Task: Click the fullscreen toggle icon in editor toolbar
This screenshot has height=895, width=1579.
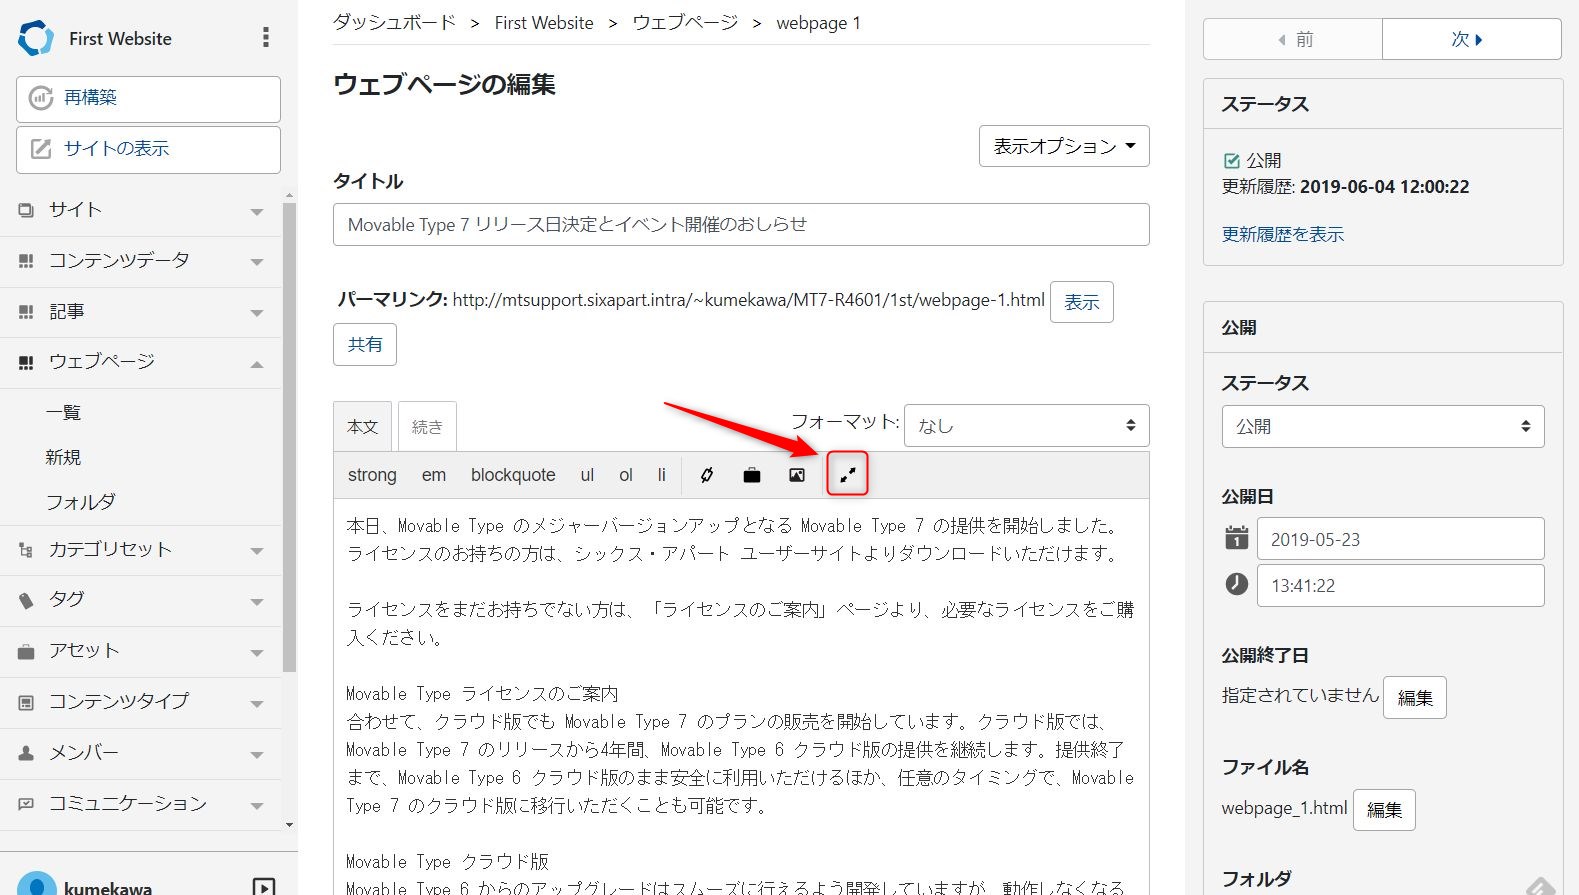Action: coord(847,475)
